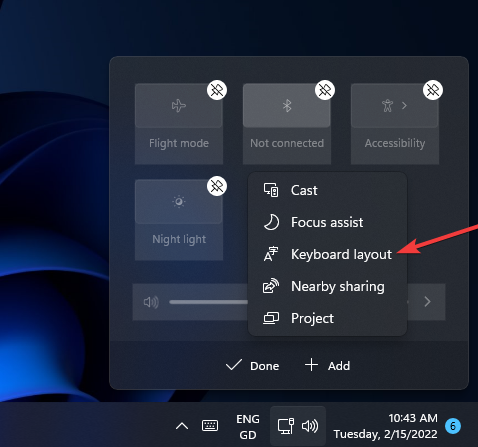Image resolution: width=478 pixels, height=447 pixels.
Task: Click the Not connected label
Action: tap(287, 143)
